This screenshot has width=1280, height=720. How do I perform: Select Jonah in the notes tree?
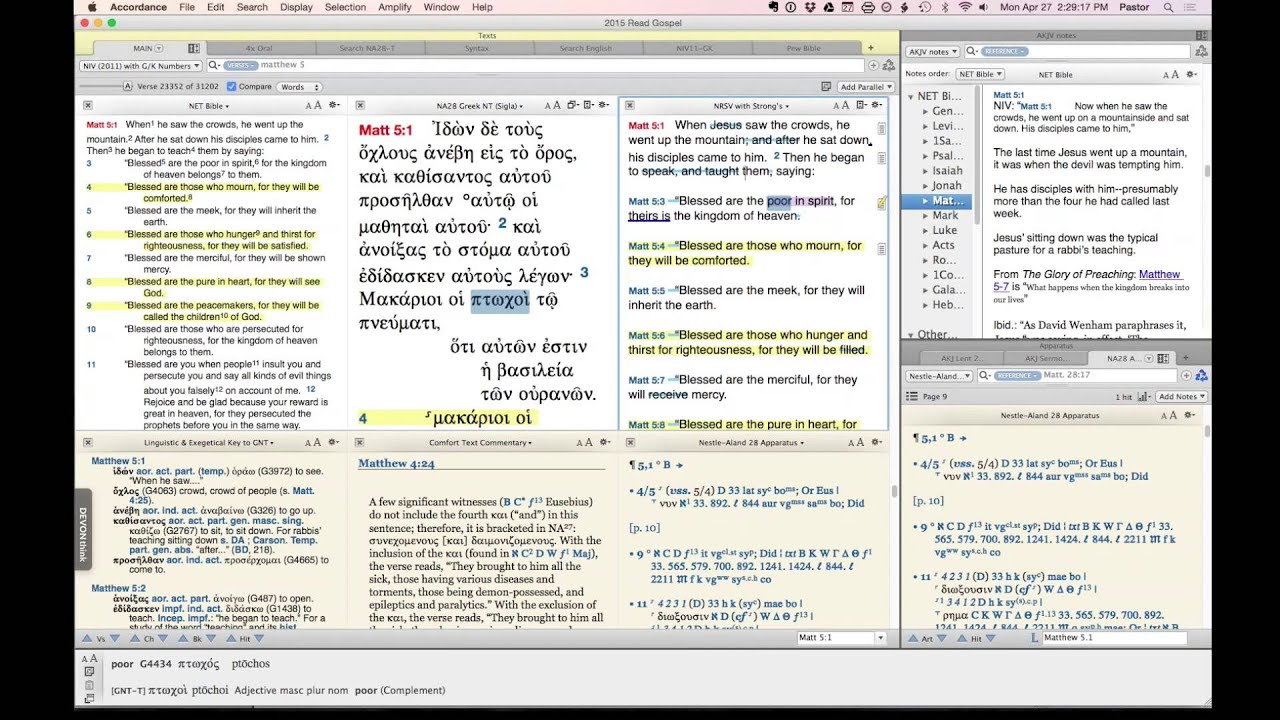coord(946,186)
